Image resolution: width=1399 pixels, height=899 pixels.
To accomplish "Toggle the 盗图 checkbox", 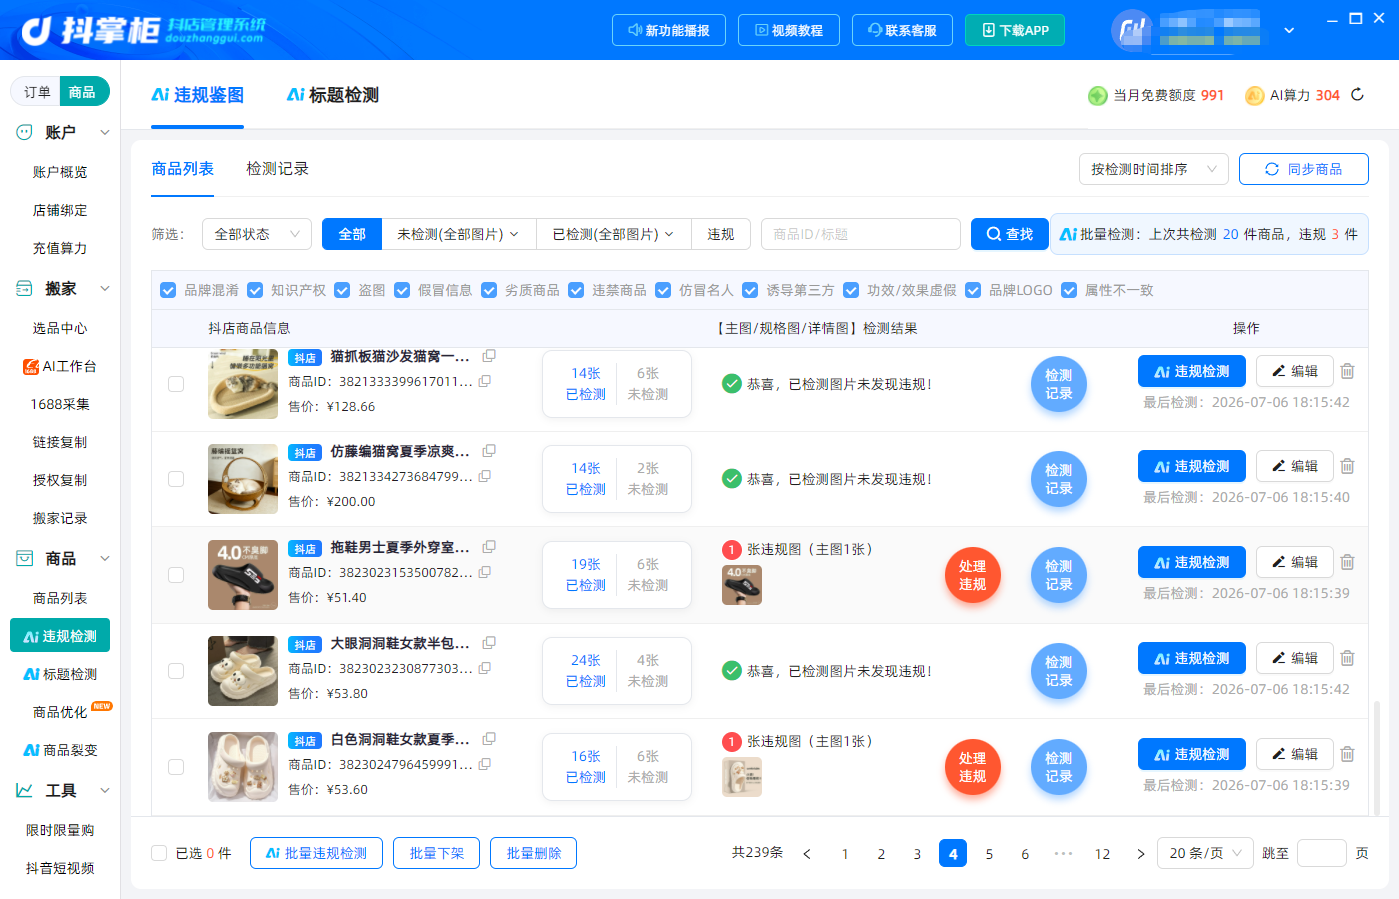I will tap(342, 290).
